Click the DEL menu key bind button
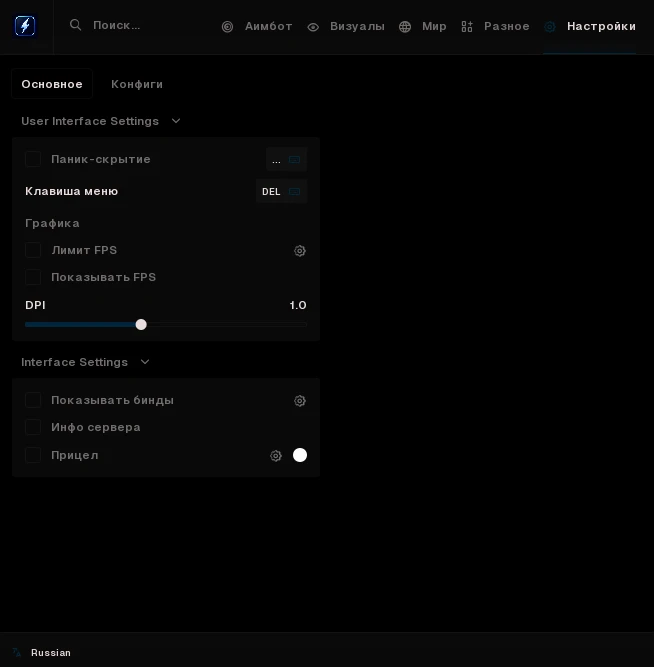This screenshot has height=667, width=654. coord(281,191)
